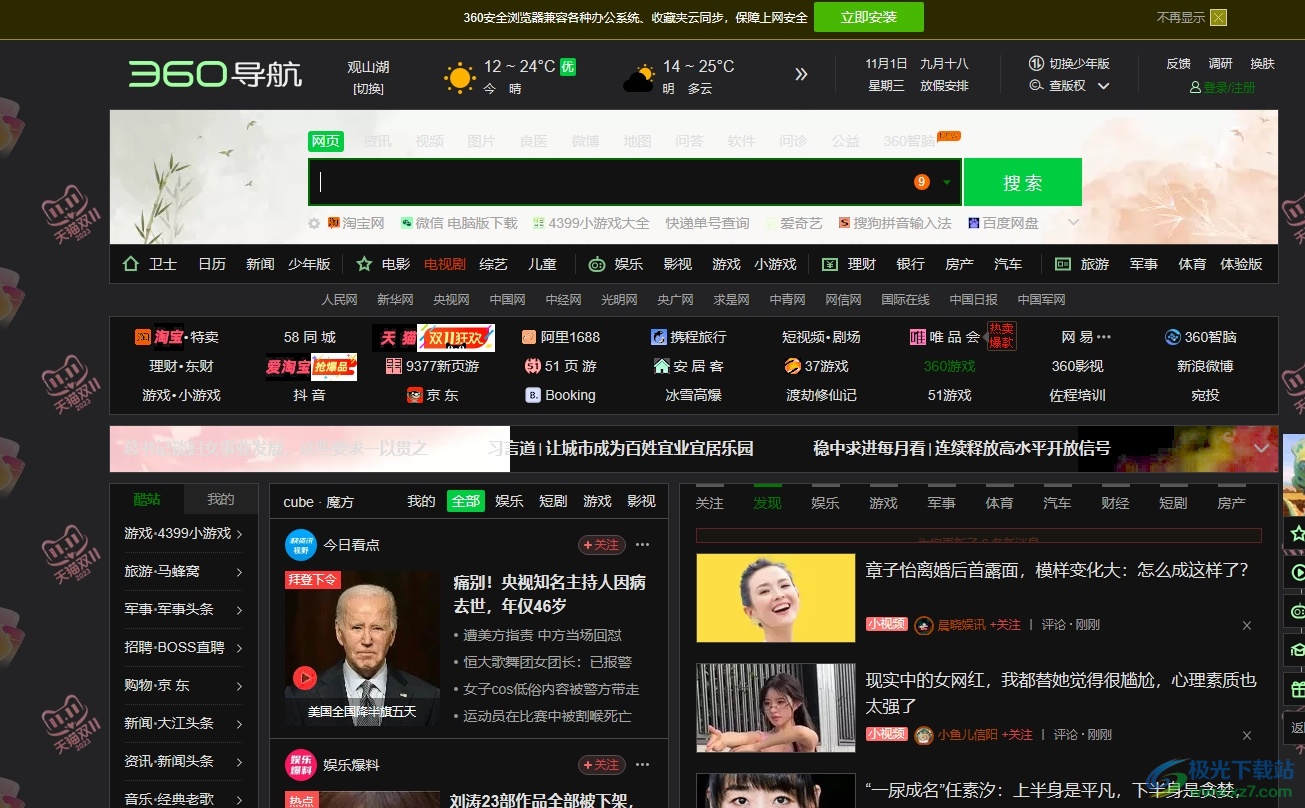The image size is (1305, 808).
Task: Click 登录/注册 login link
Action: [x=1222, y=87]
